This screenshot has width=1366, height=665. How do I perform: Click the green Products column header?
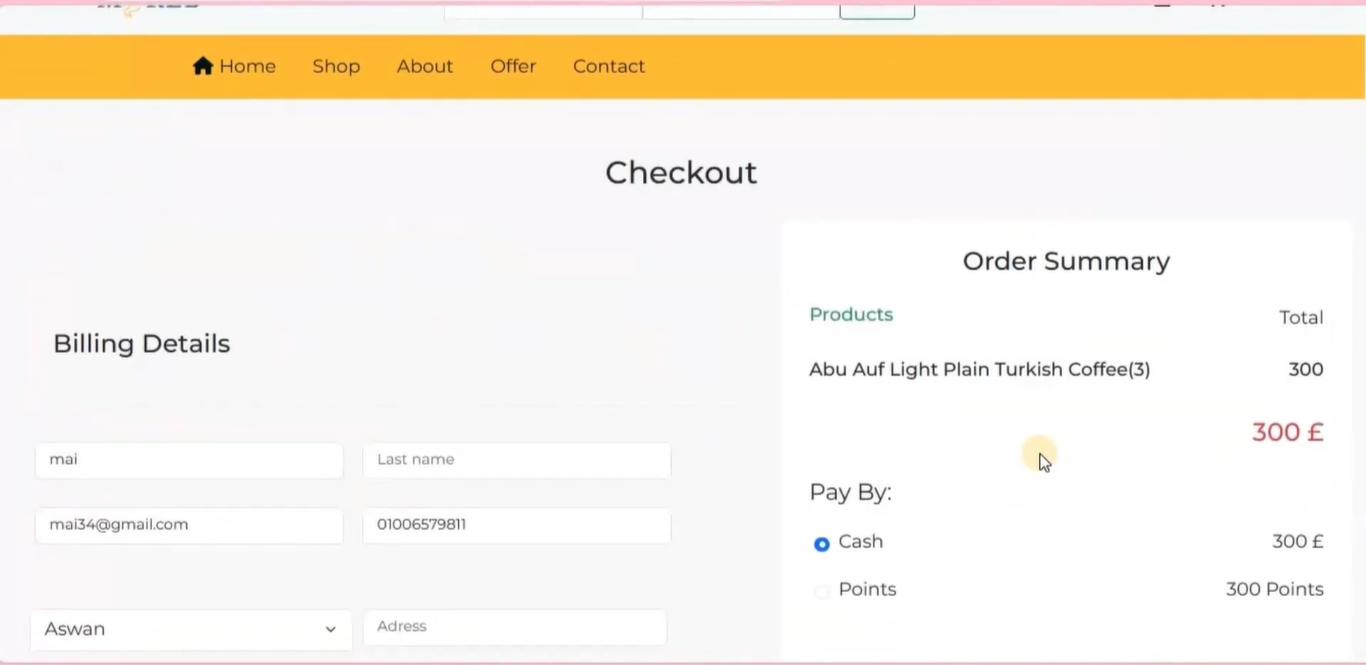tap(851, 315)
